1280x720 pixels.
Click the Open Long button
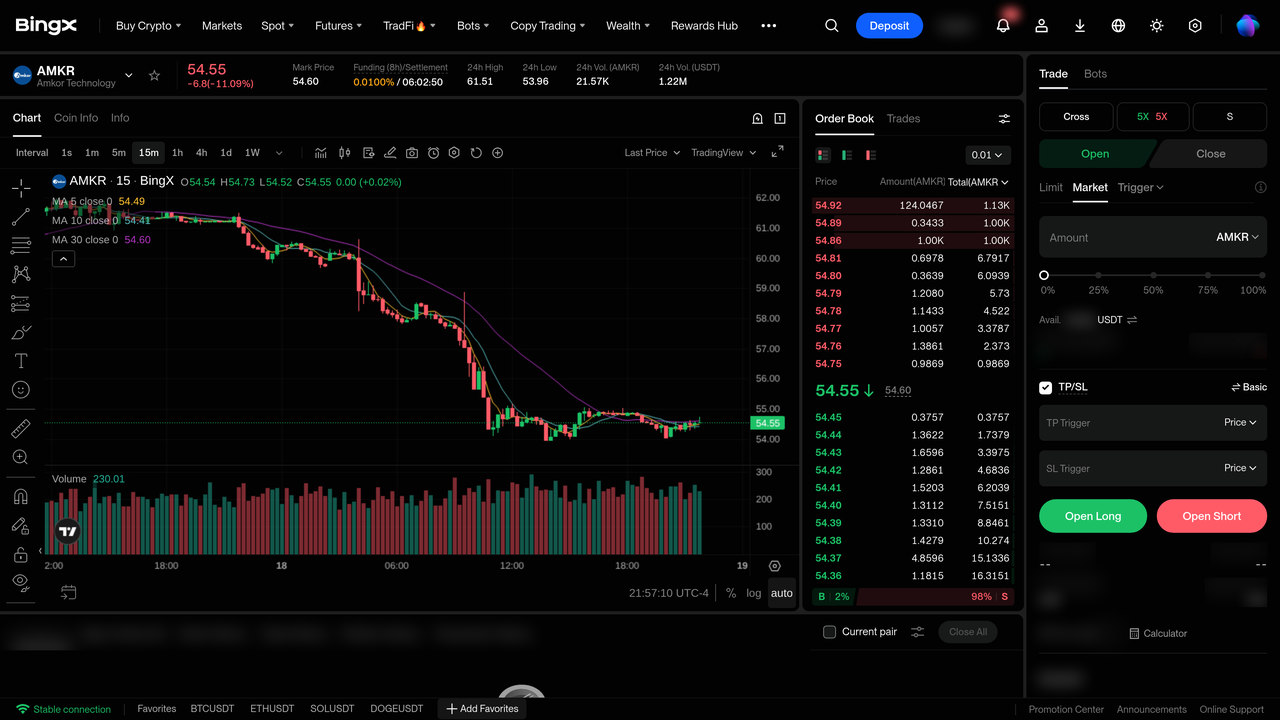pyautogui.click(x=1093, y=516)
